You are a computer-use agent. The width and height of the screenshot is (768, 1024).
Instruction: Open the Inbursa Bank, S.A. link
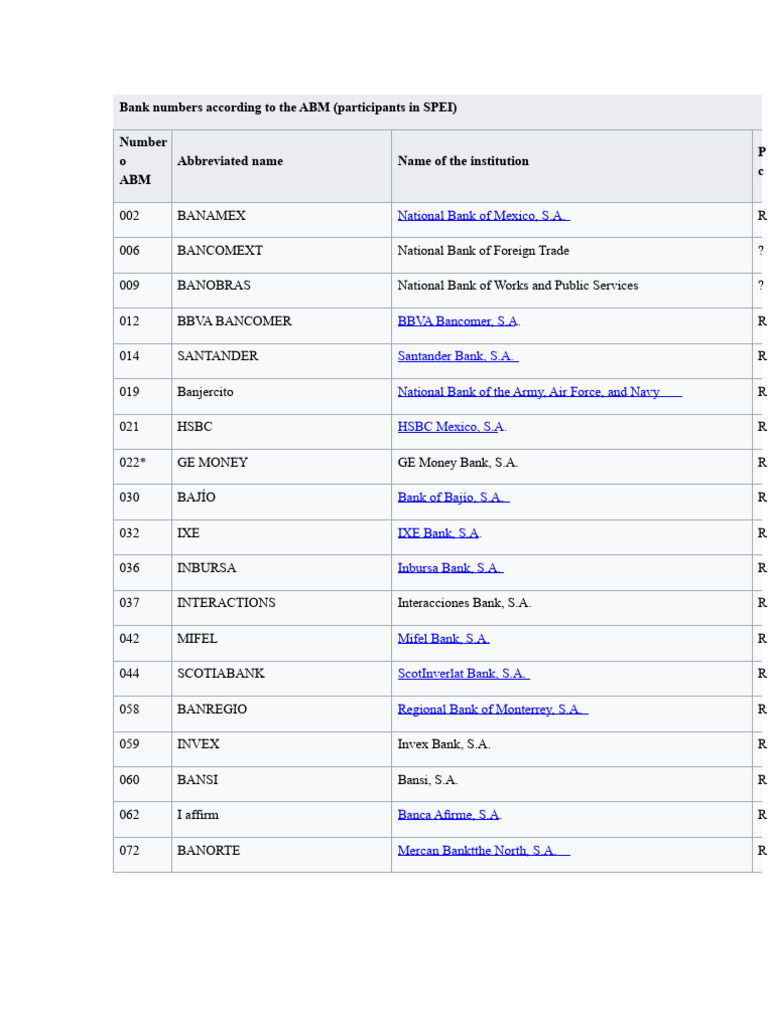pyautogui.click(x=450, y=568)
